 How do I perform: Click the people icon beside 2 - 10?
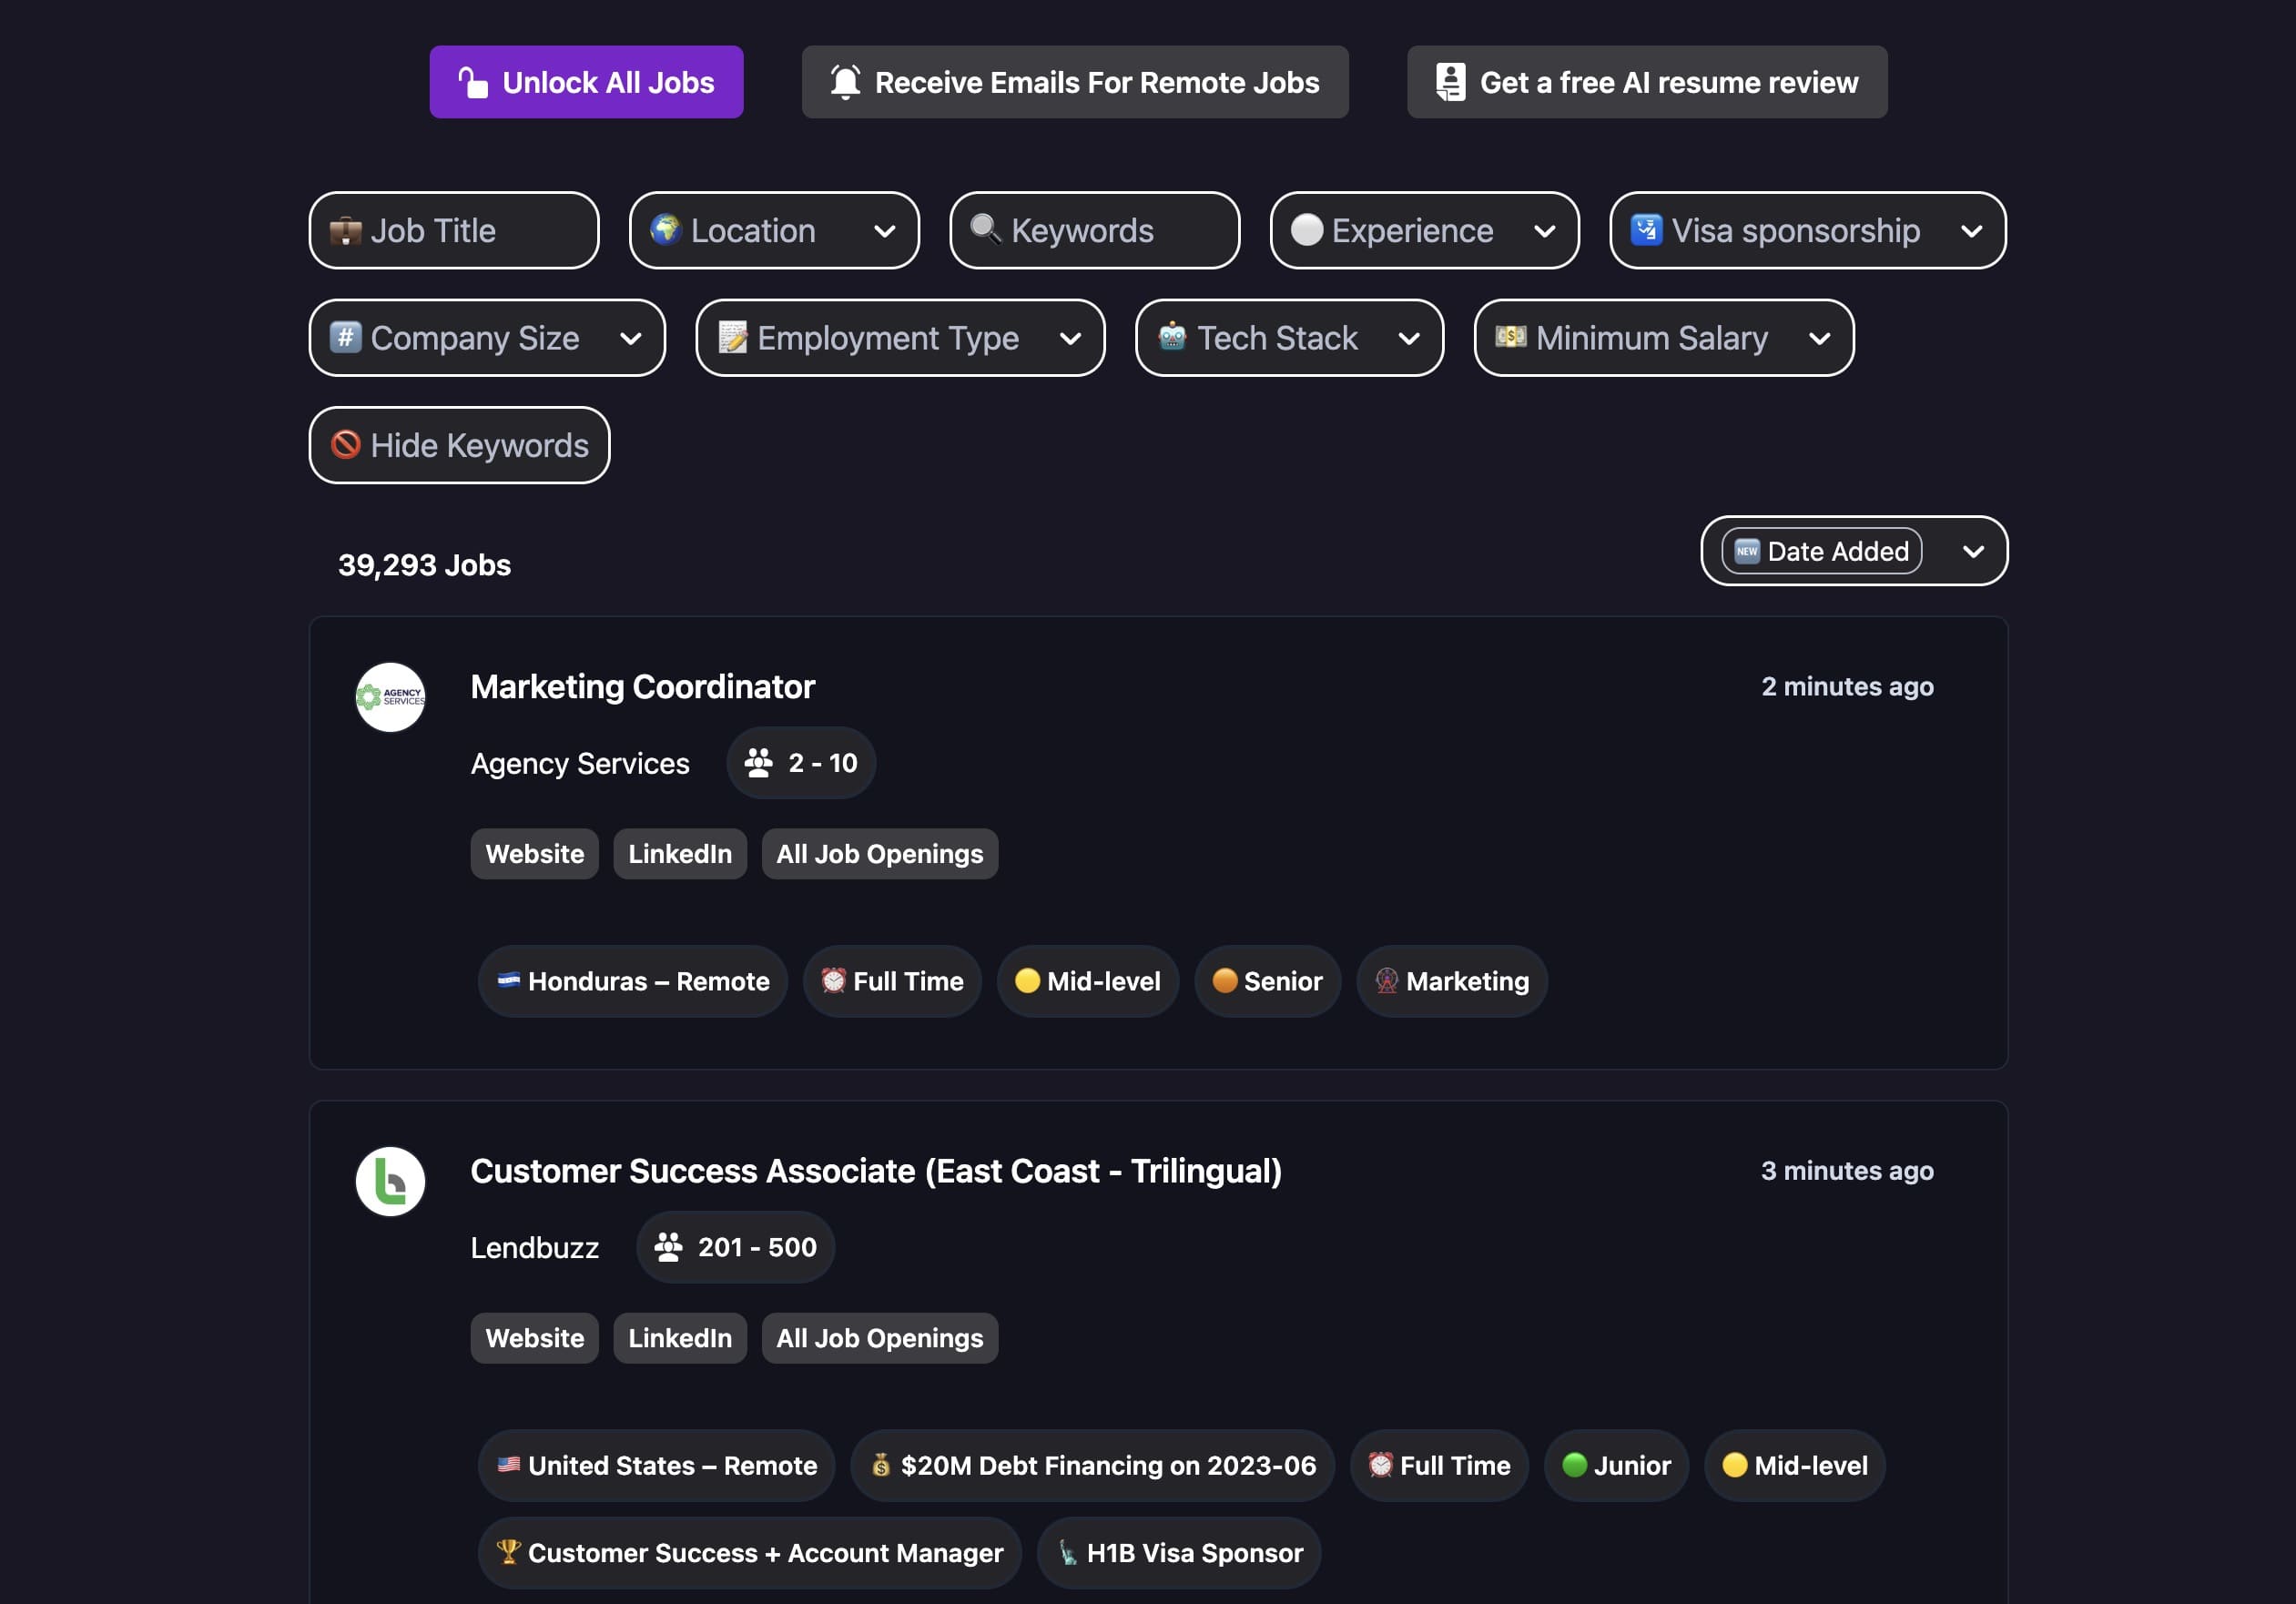[x=759, y=763]
